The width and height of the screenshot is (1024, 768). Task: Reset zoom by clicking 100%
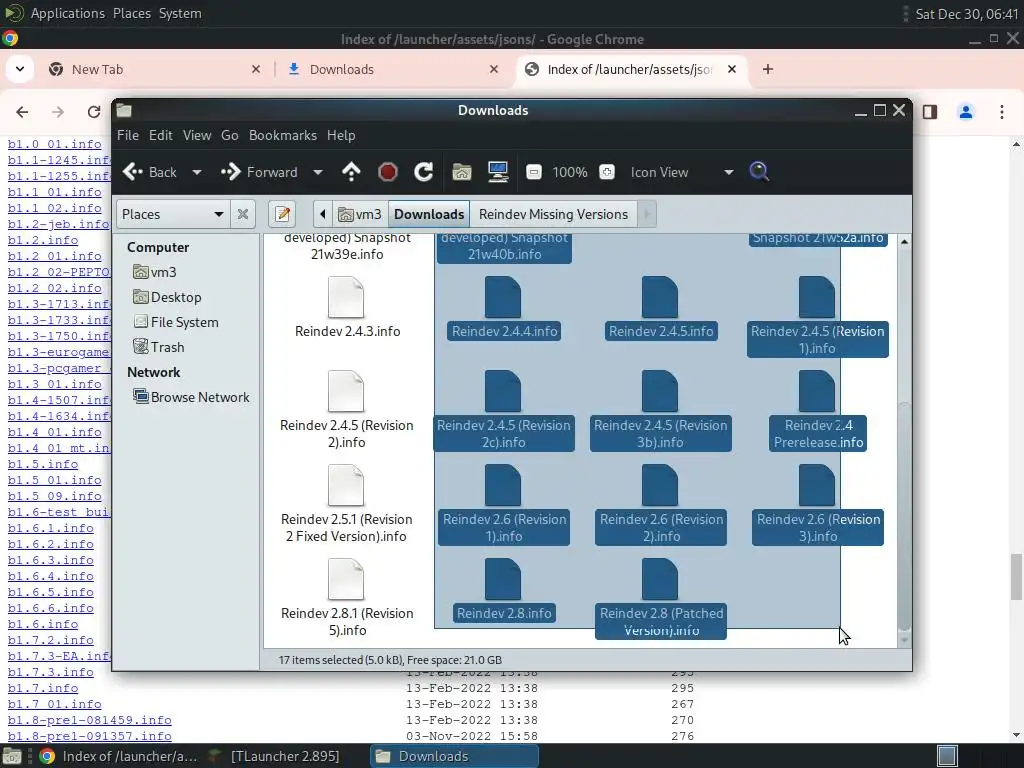pos(569,172)
